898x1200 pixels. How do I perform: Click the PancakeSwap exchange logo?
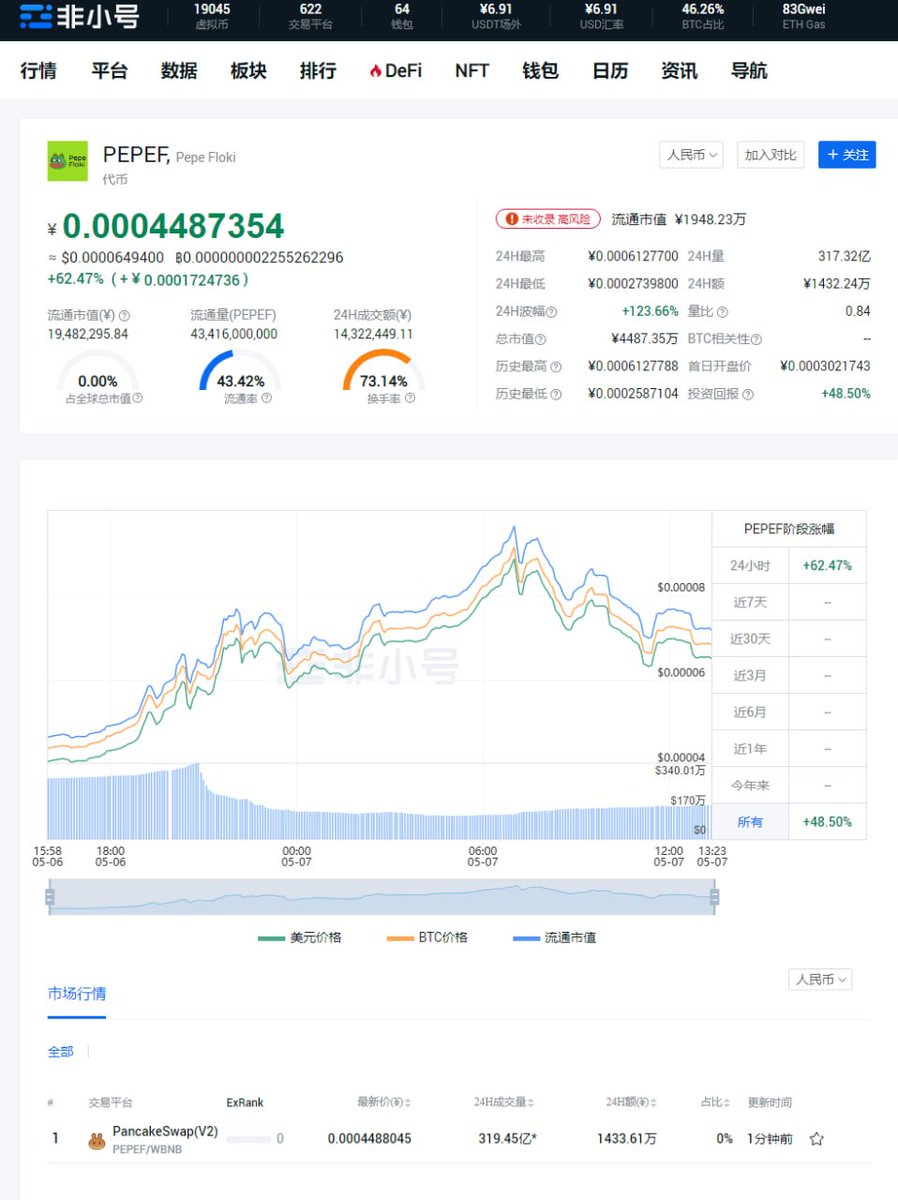(x=97, y=1140)
